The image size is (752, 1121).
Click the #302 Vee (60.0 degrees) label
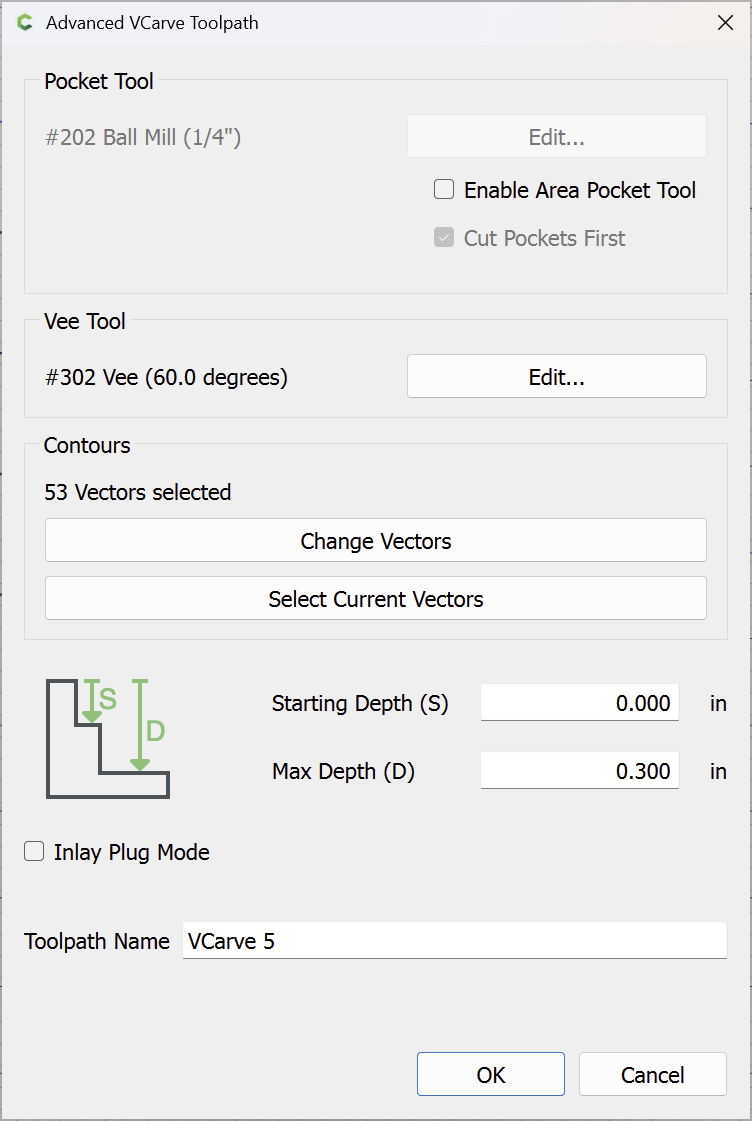166,377
